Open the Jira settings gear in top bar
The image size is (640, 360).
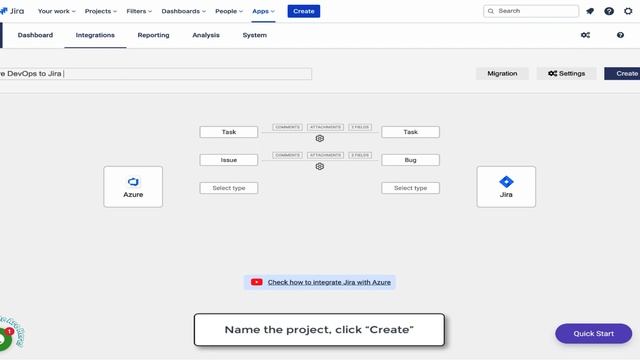point(628,11)
